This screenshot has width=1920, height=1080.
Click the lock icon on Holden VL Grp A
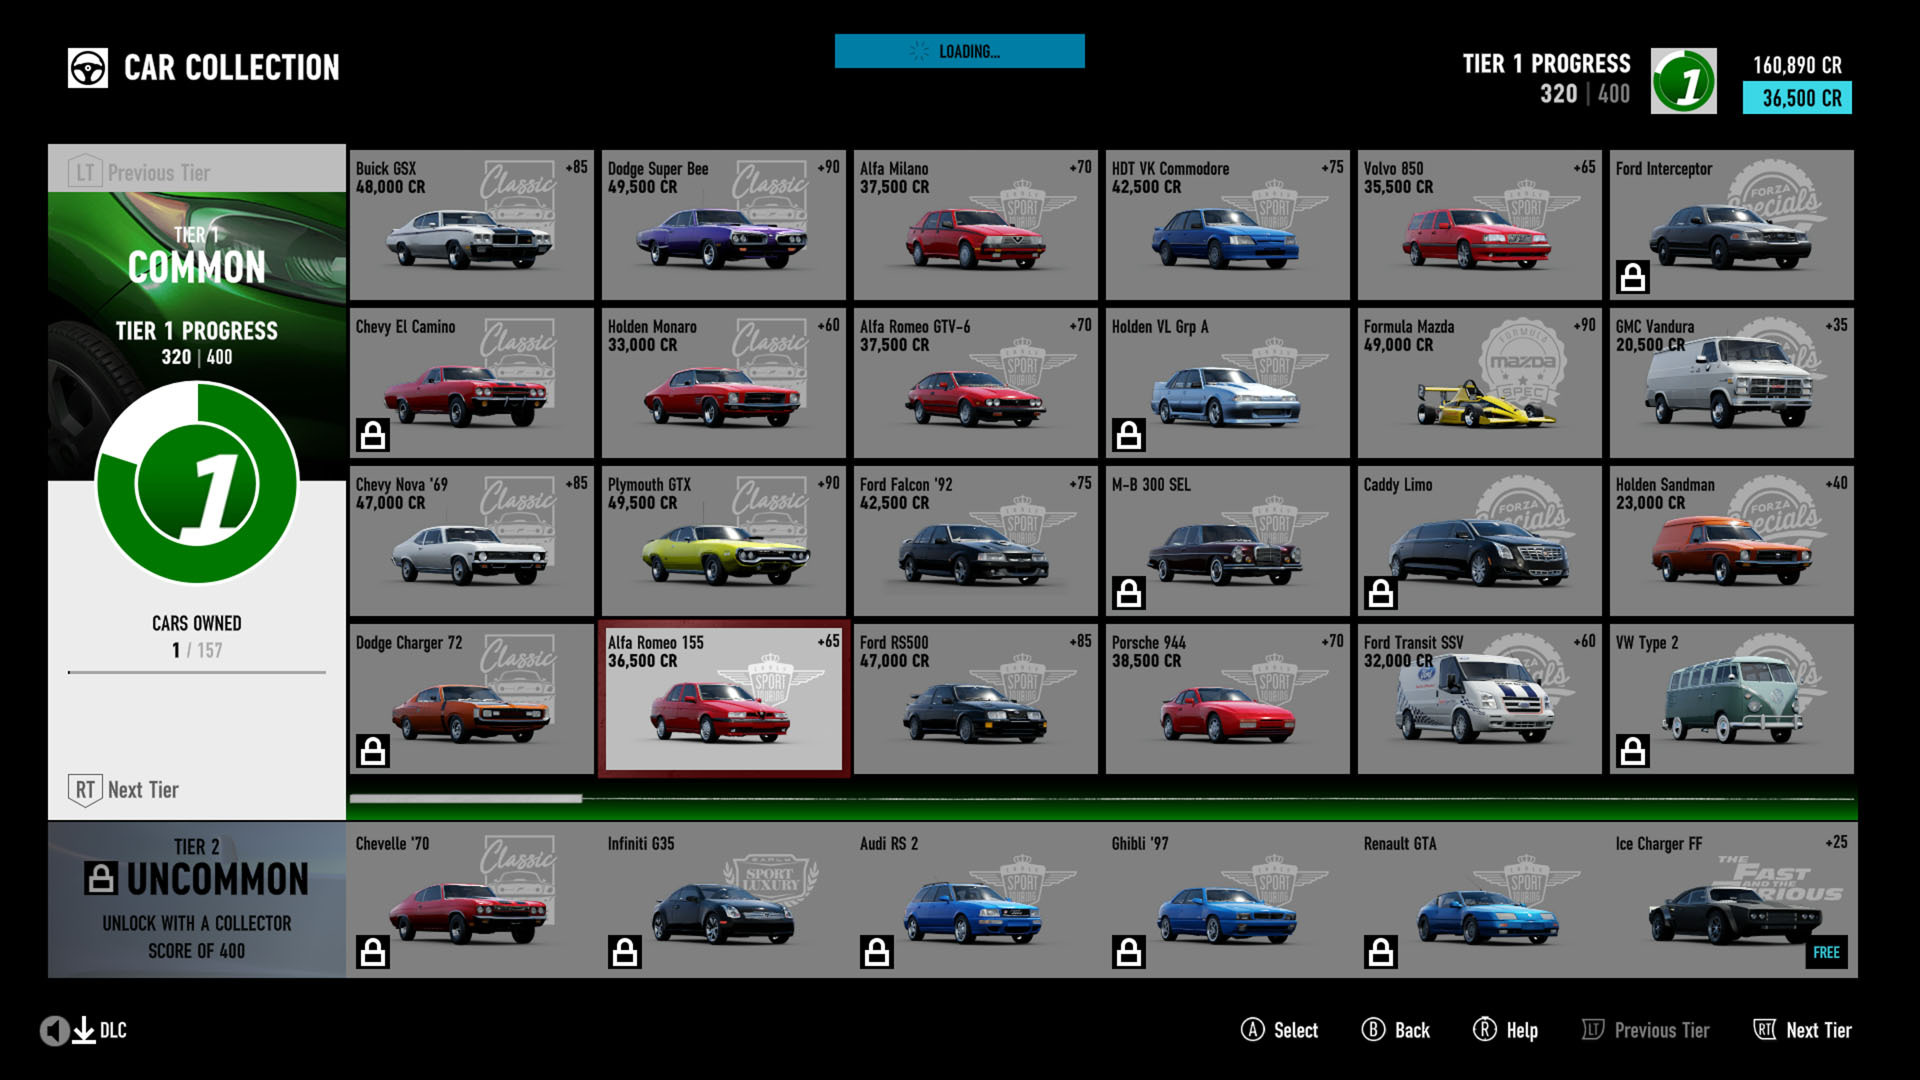pos(1129,435)
